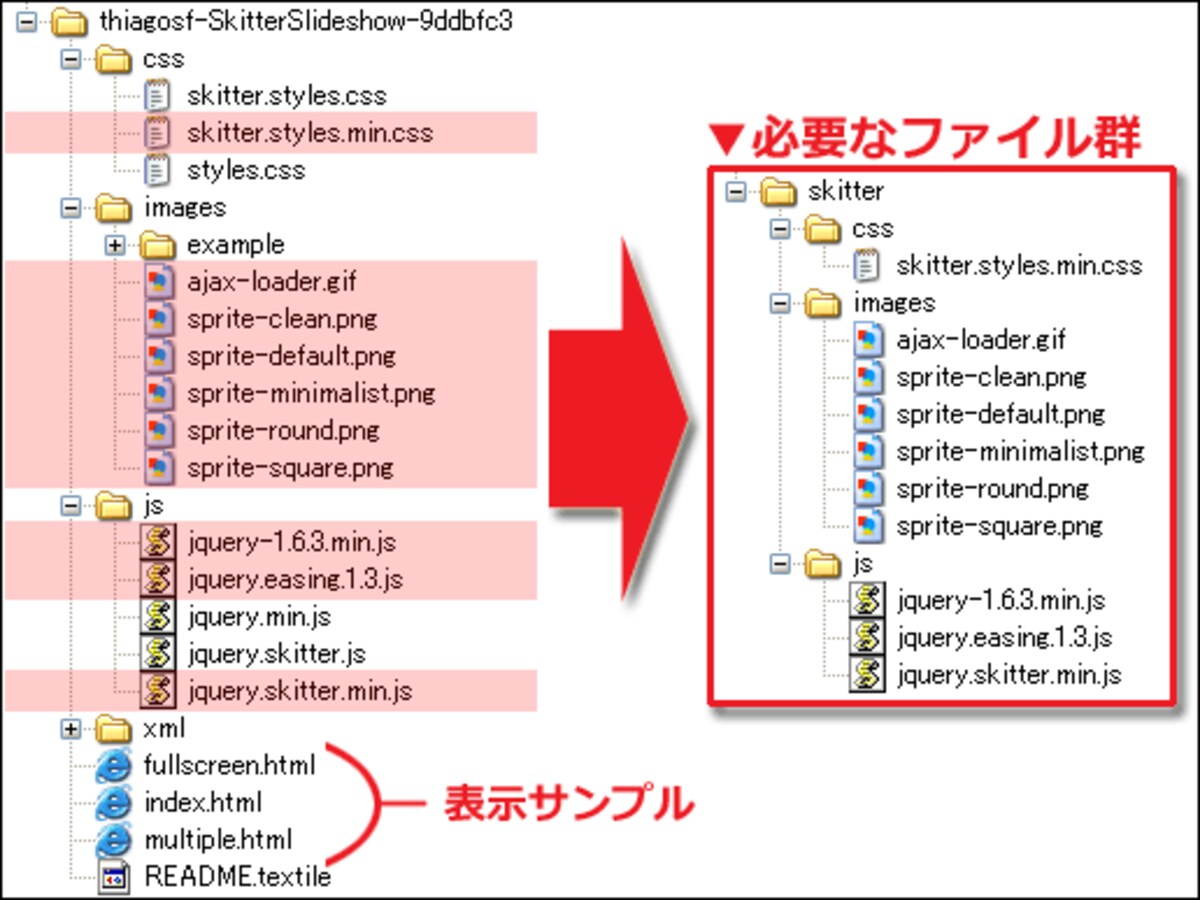Click the jquery.skitter.js script icon
The width and height of the screenshot is (1200, 900).
pos(157,654)
